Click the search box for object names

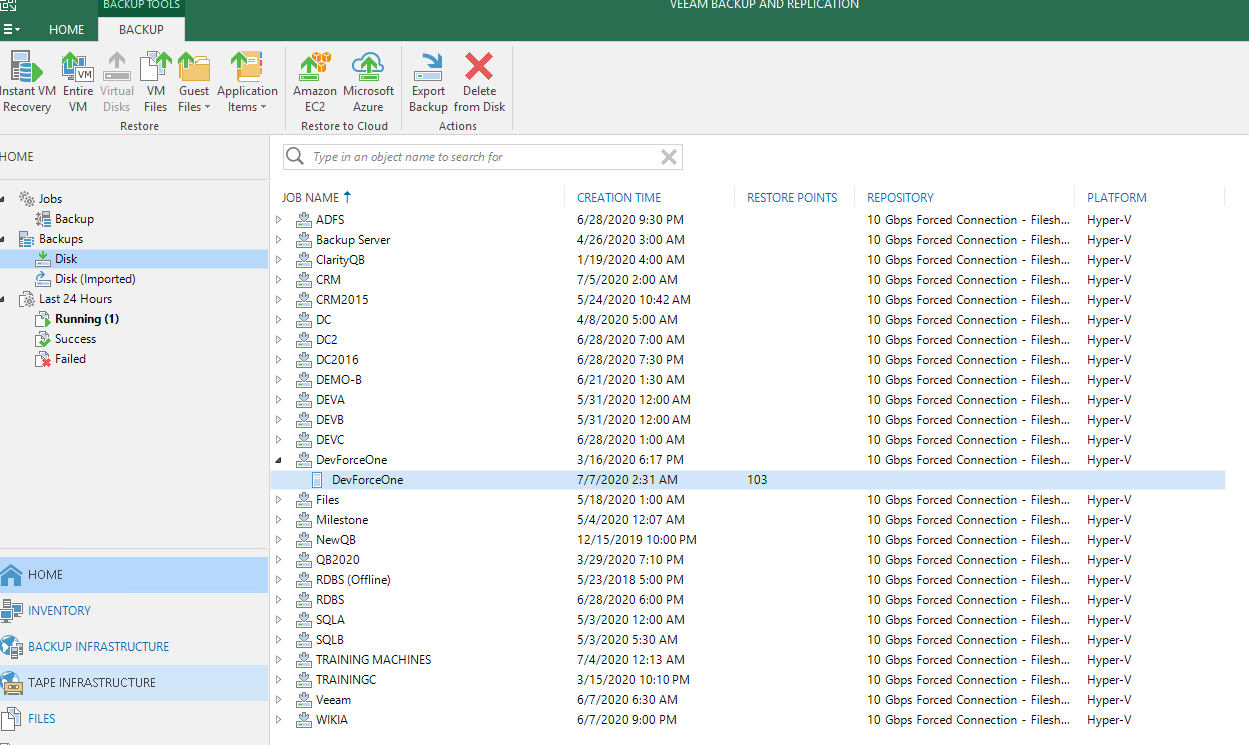[485, 157]
